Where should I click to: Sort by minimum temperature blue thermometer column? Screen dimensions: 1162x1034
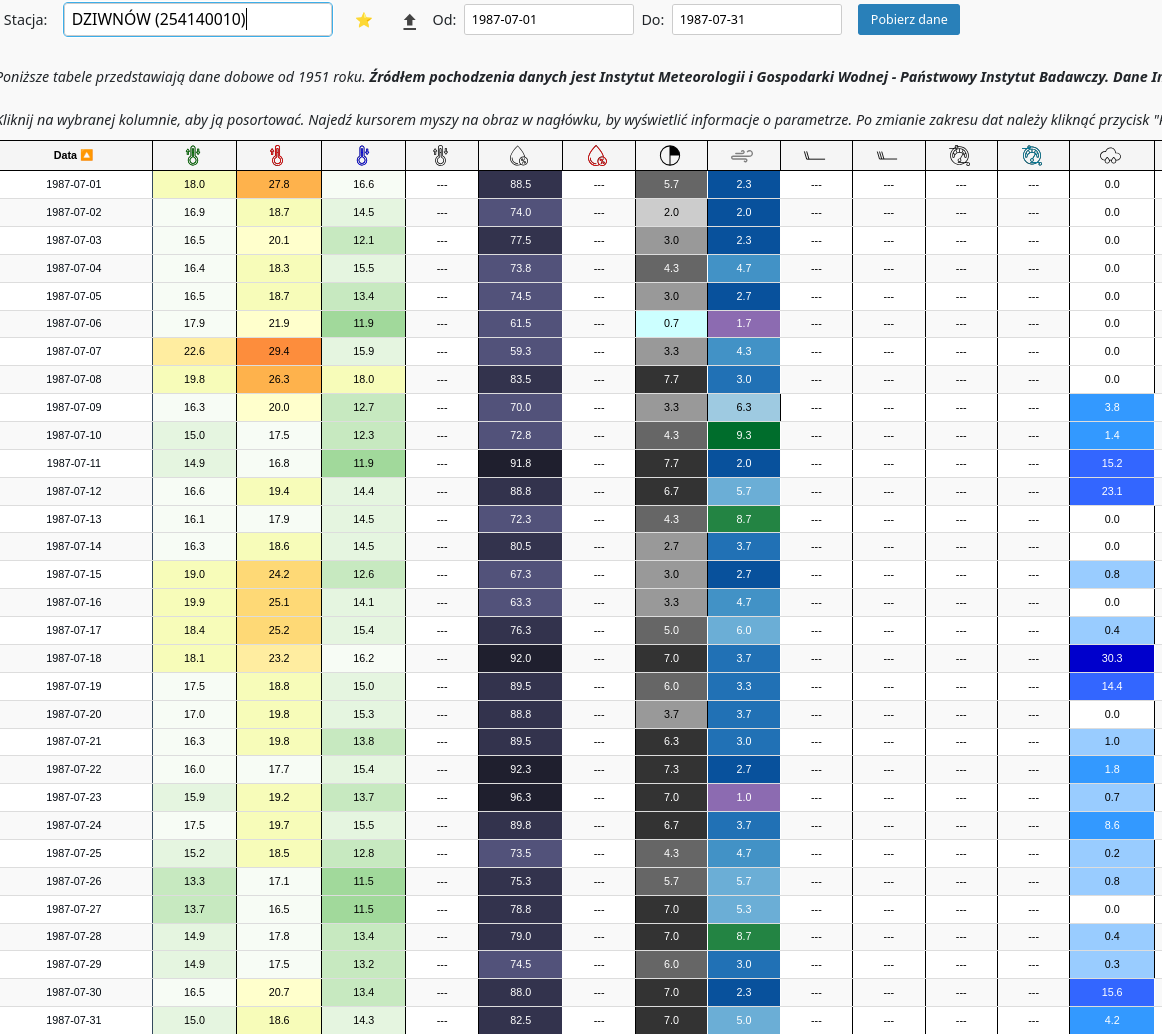[x=362, y=156]
